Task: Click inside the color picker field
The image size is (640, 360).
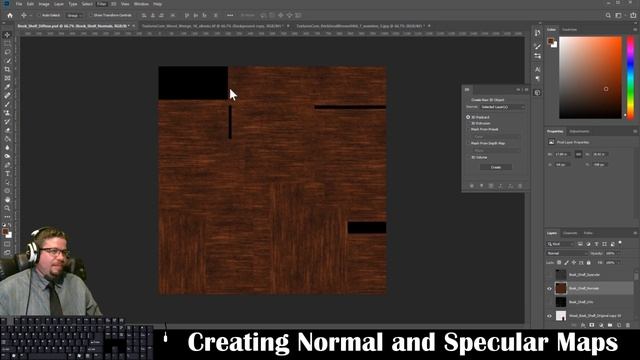Action: [x=590, y=78]
